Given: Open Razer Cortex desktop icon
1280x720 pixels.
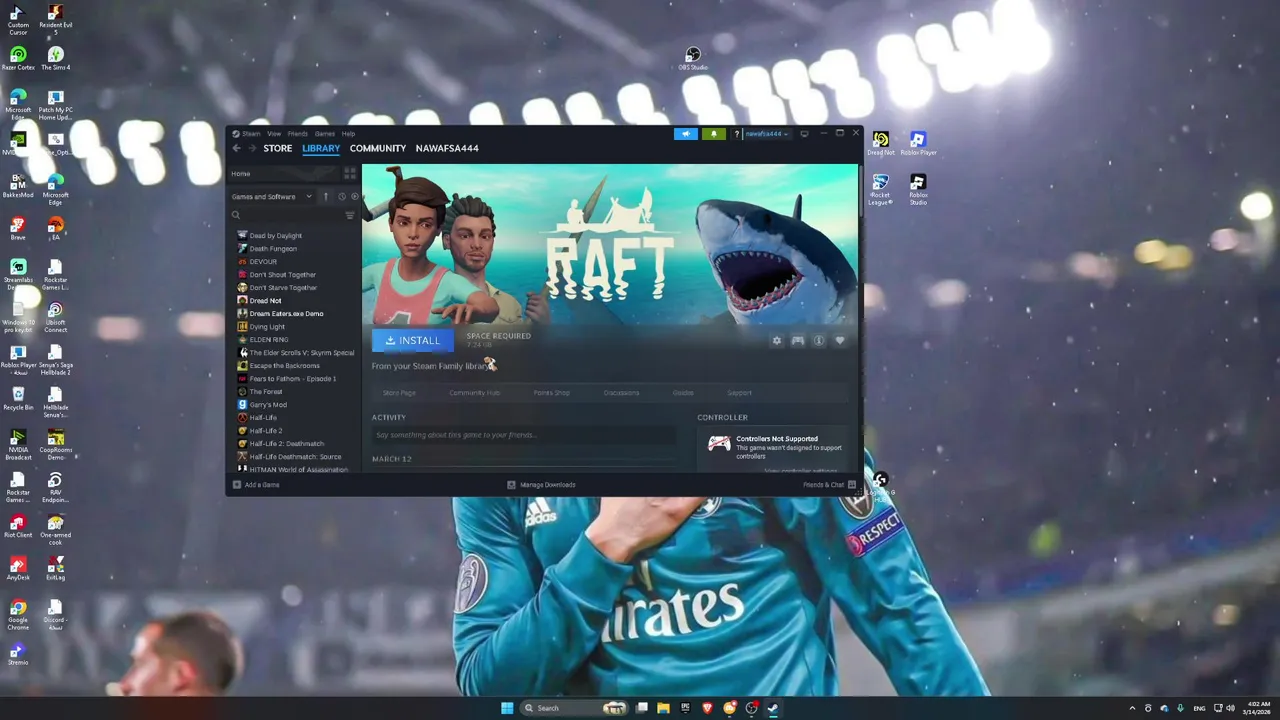Looking at the screenshot, I should (x=18, y=59).
